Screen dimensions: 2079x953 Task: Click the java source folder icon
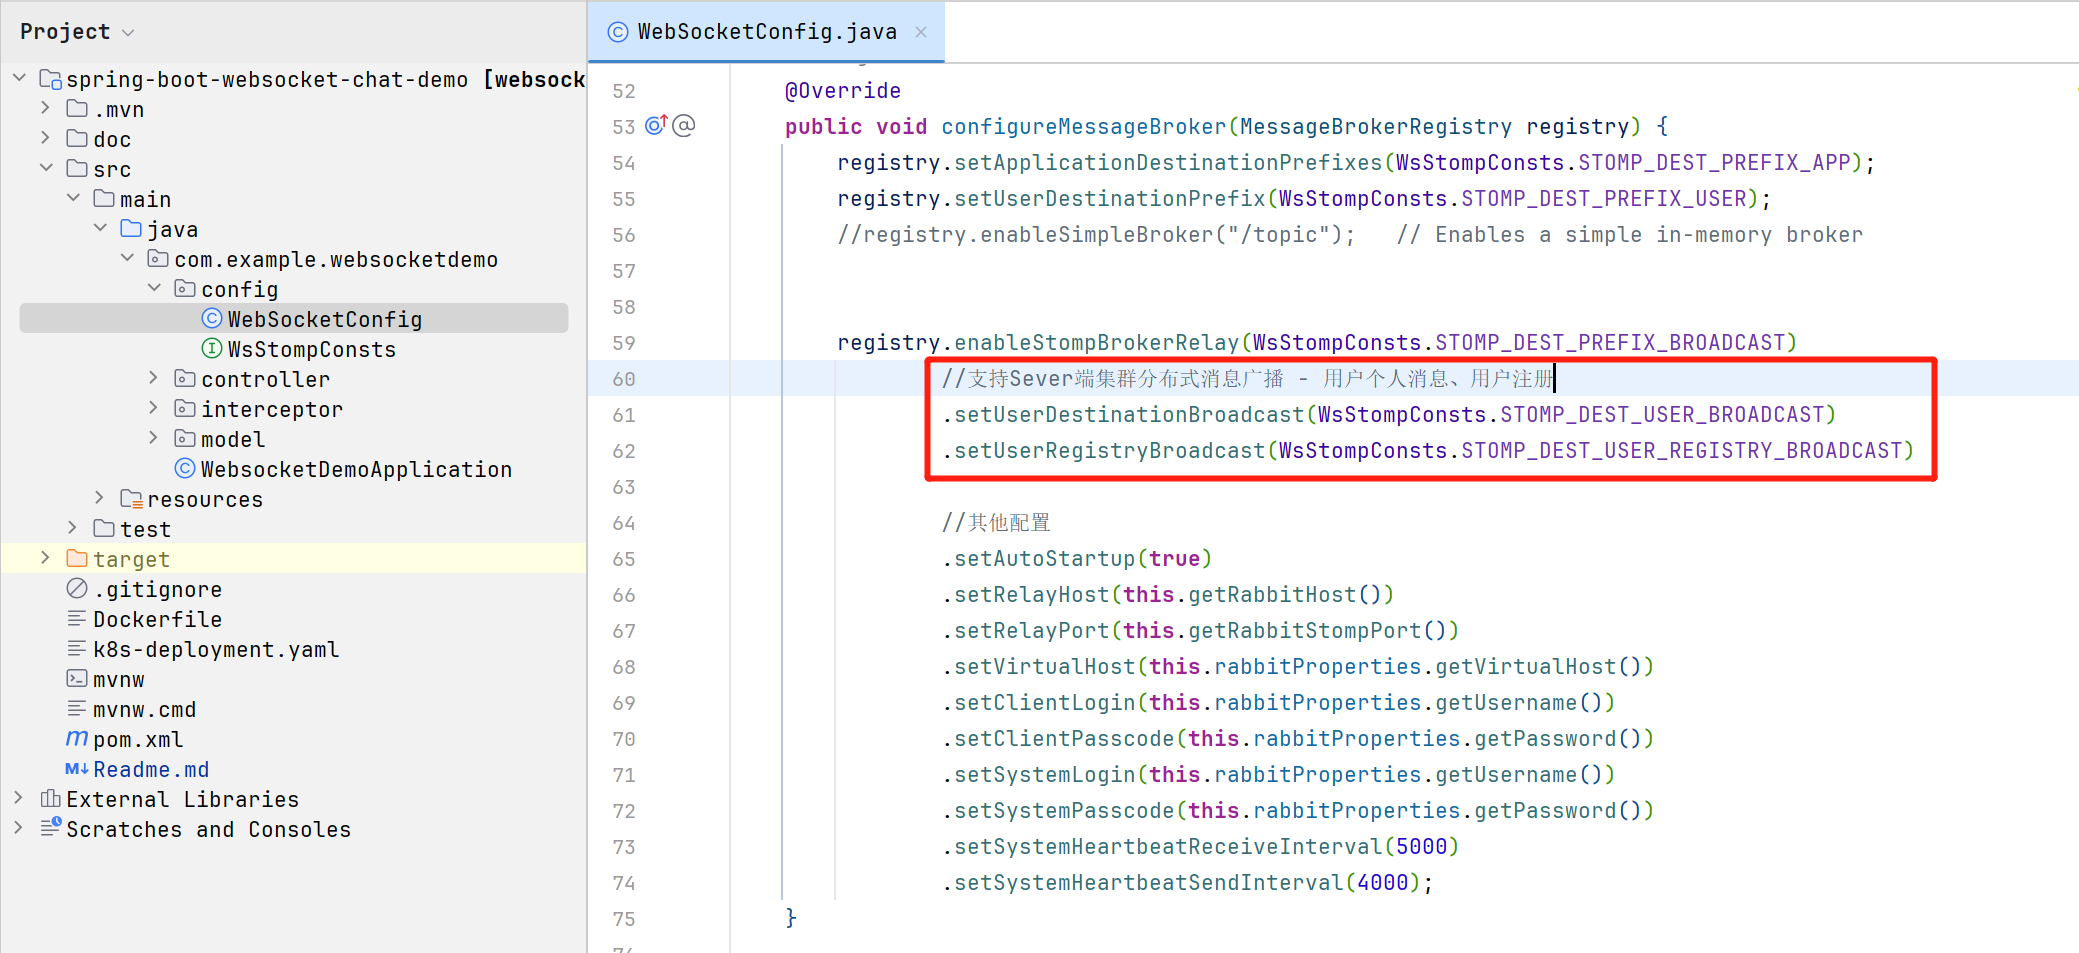pyautogui.click(x=131, y=228)
